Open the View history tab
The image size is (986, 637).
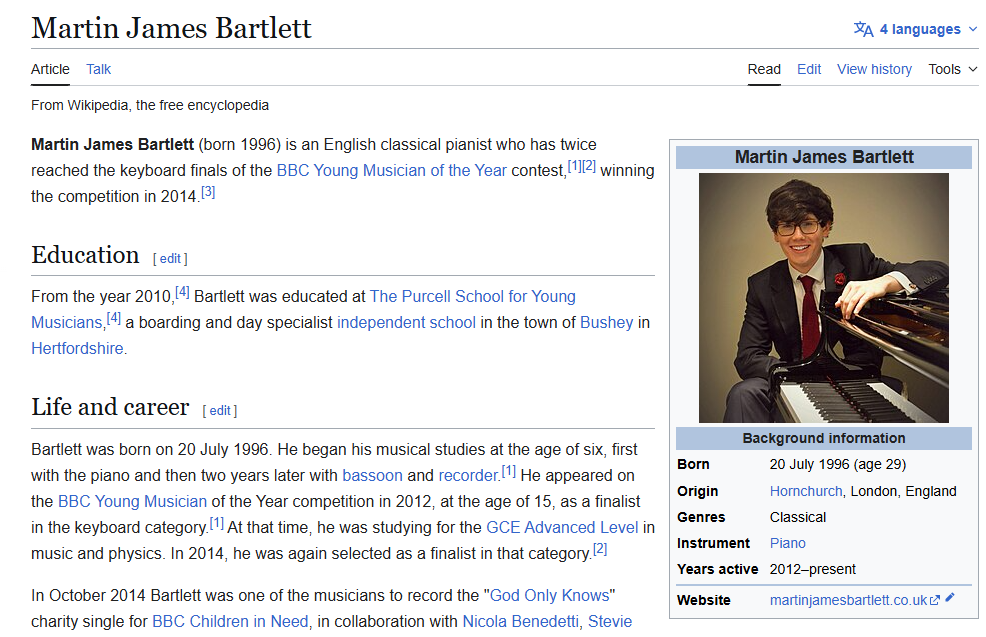tap(874, 69)
